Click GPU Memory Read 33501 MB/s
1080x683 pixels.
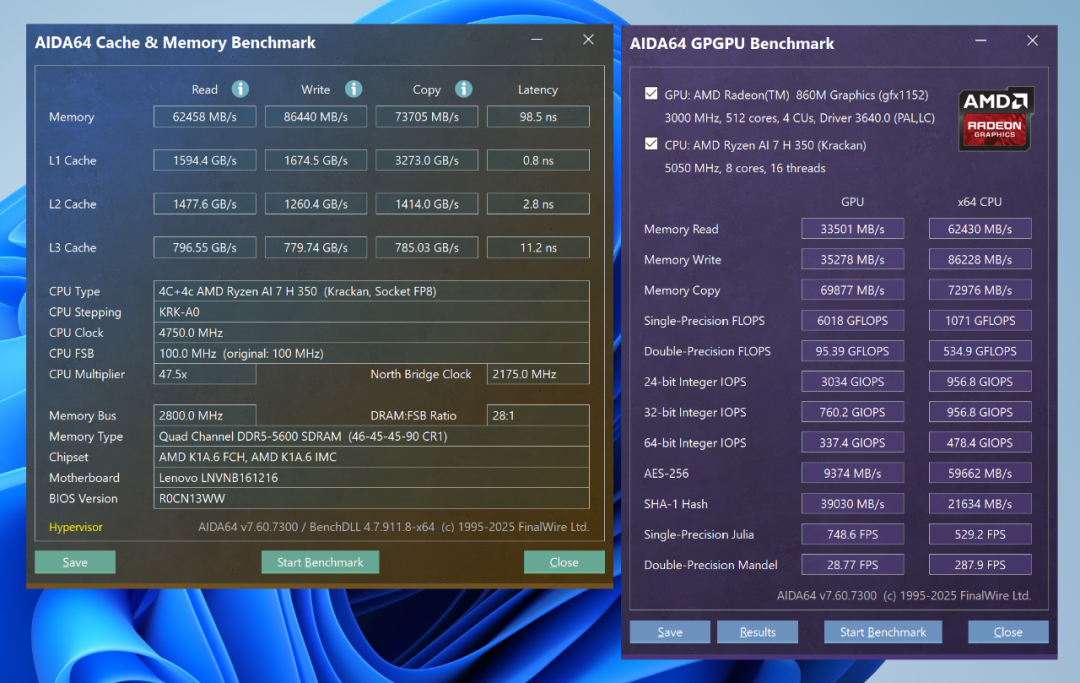pyautogui.click(x=852, y=229)
